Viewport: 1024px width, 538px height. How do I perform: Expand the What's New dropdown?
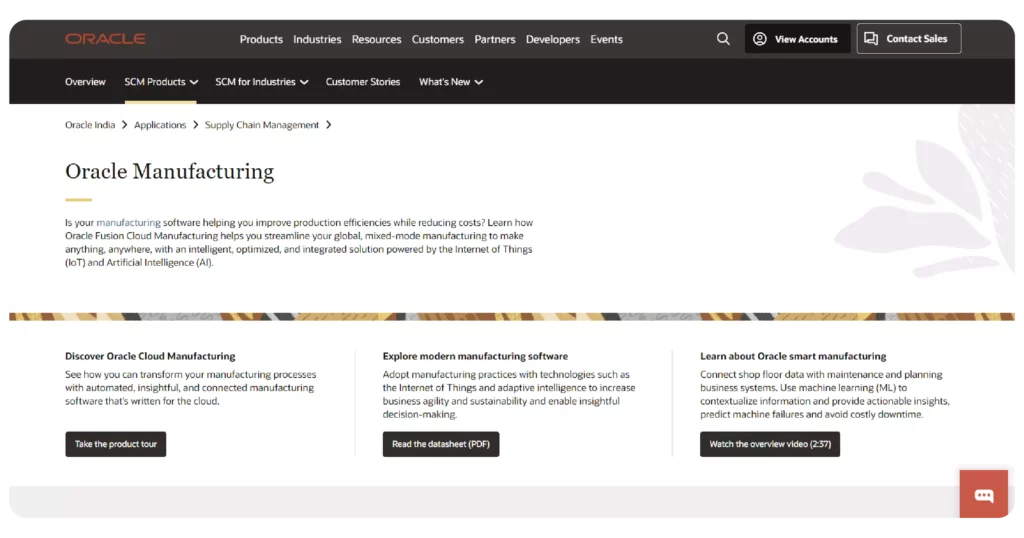coord(451,82)
